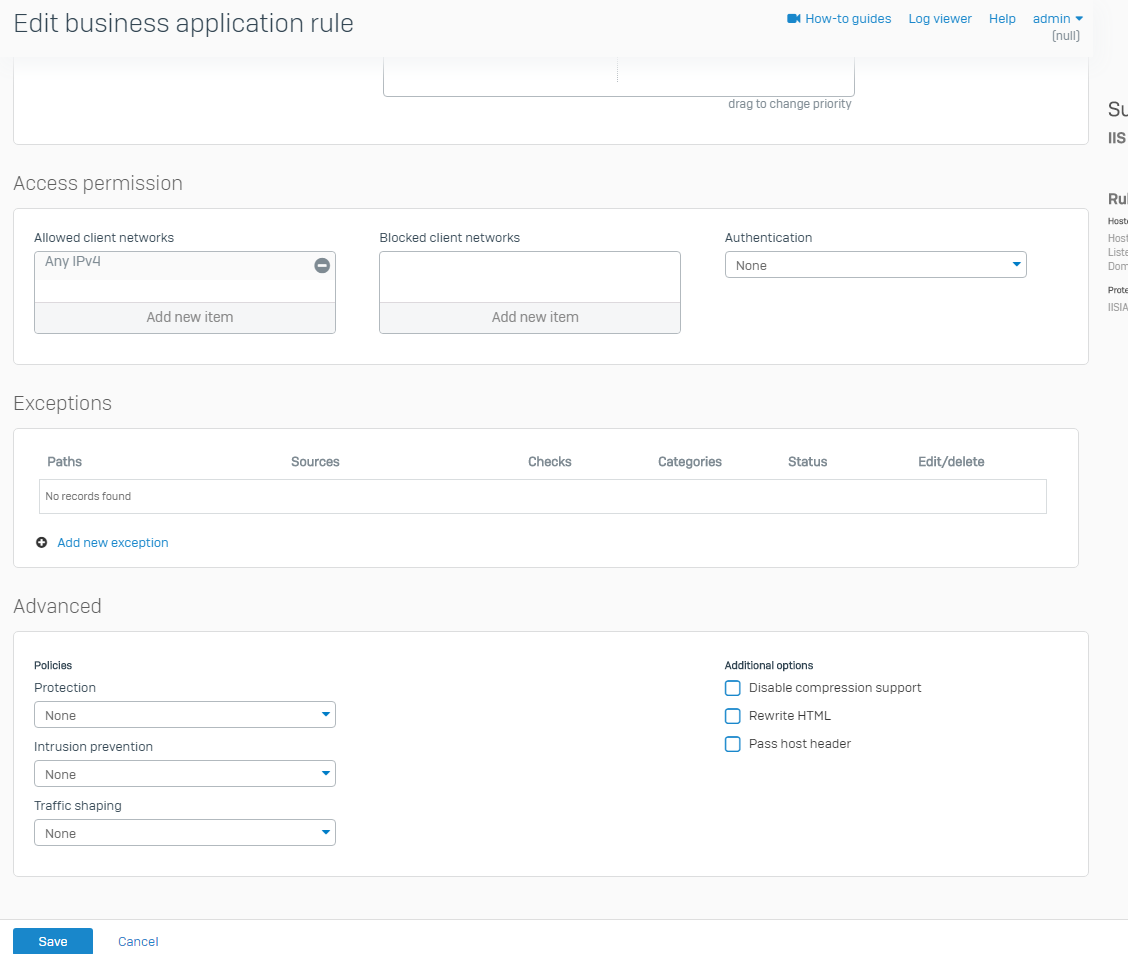The height and width of the screenshot is (954, 1128).
Task: Click the Policies label
Action: click(x=53, y=665)
